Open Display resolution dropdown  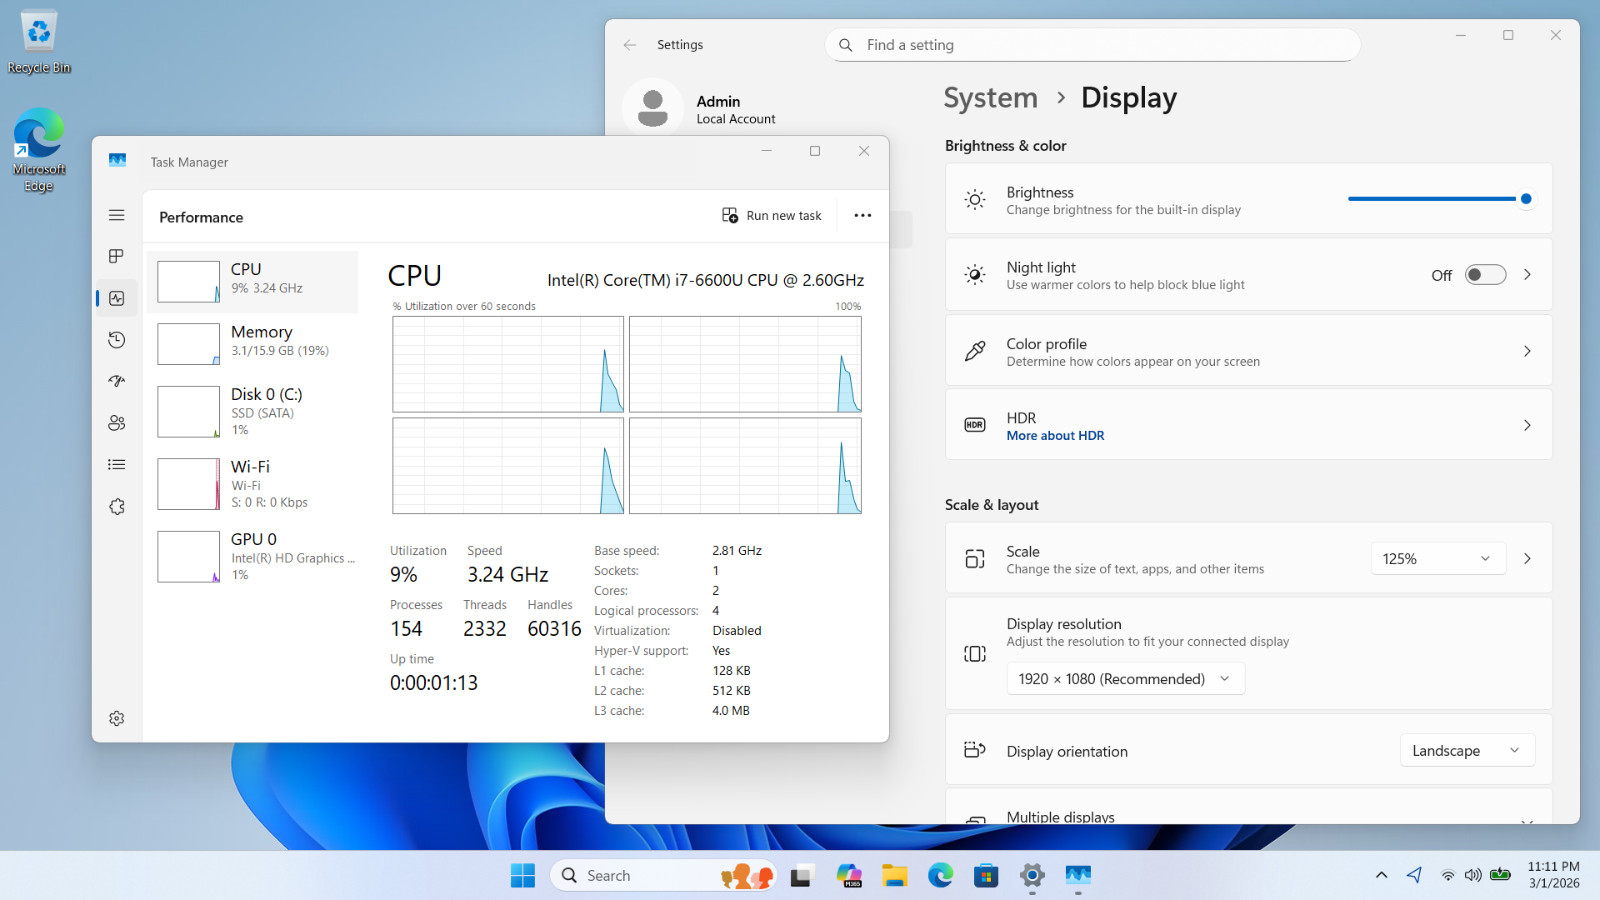point(1125,679)
